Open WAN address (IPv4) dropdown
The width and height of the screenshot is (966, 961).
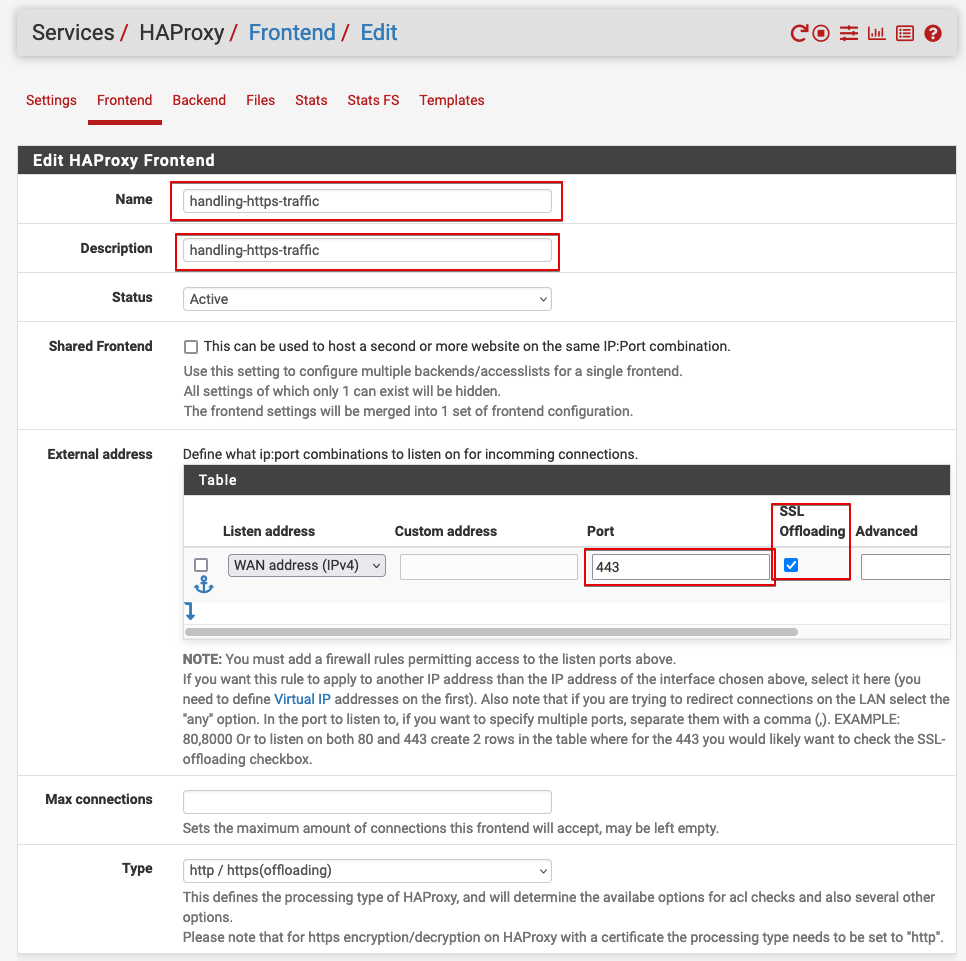[307, 566]
